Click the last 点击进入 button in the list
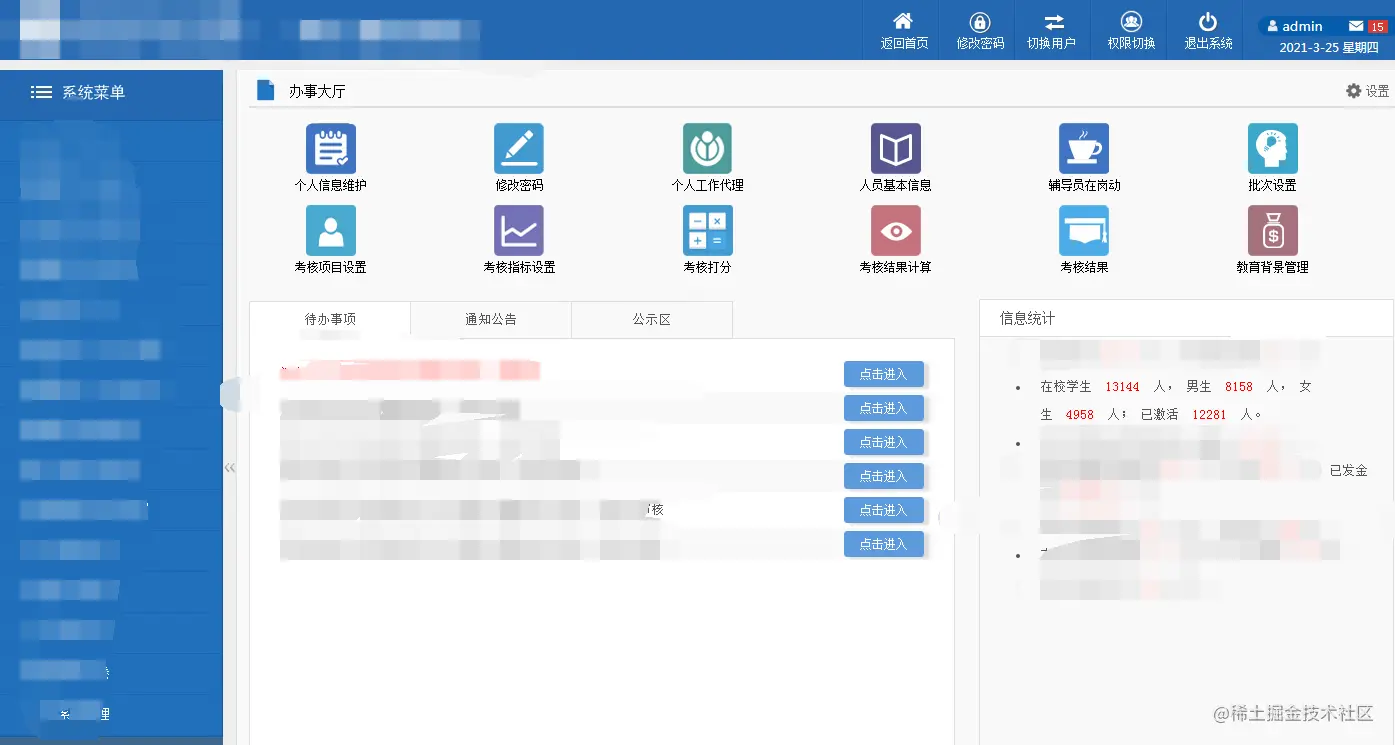Screen dimensions: 1395x745 [883, 544]
